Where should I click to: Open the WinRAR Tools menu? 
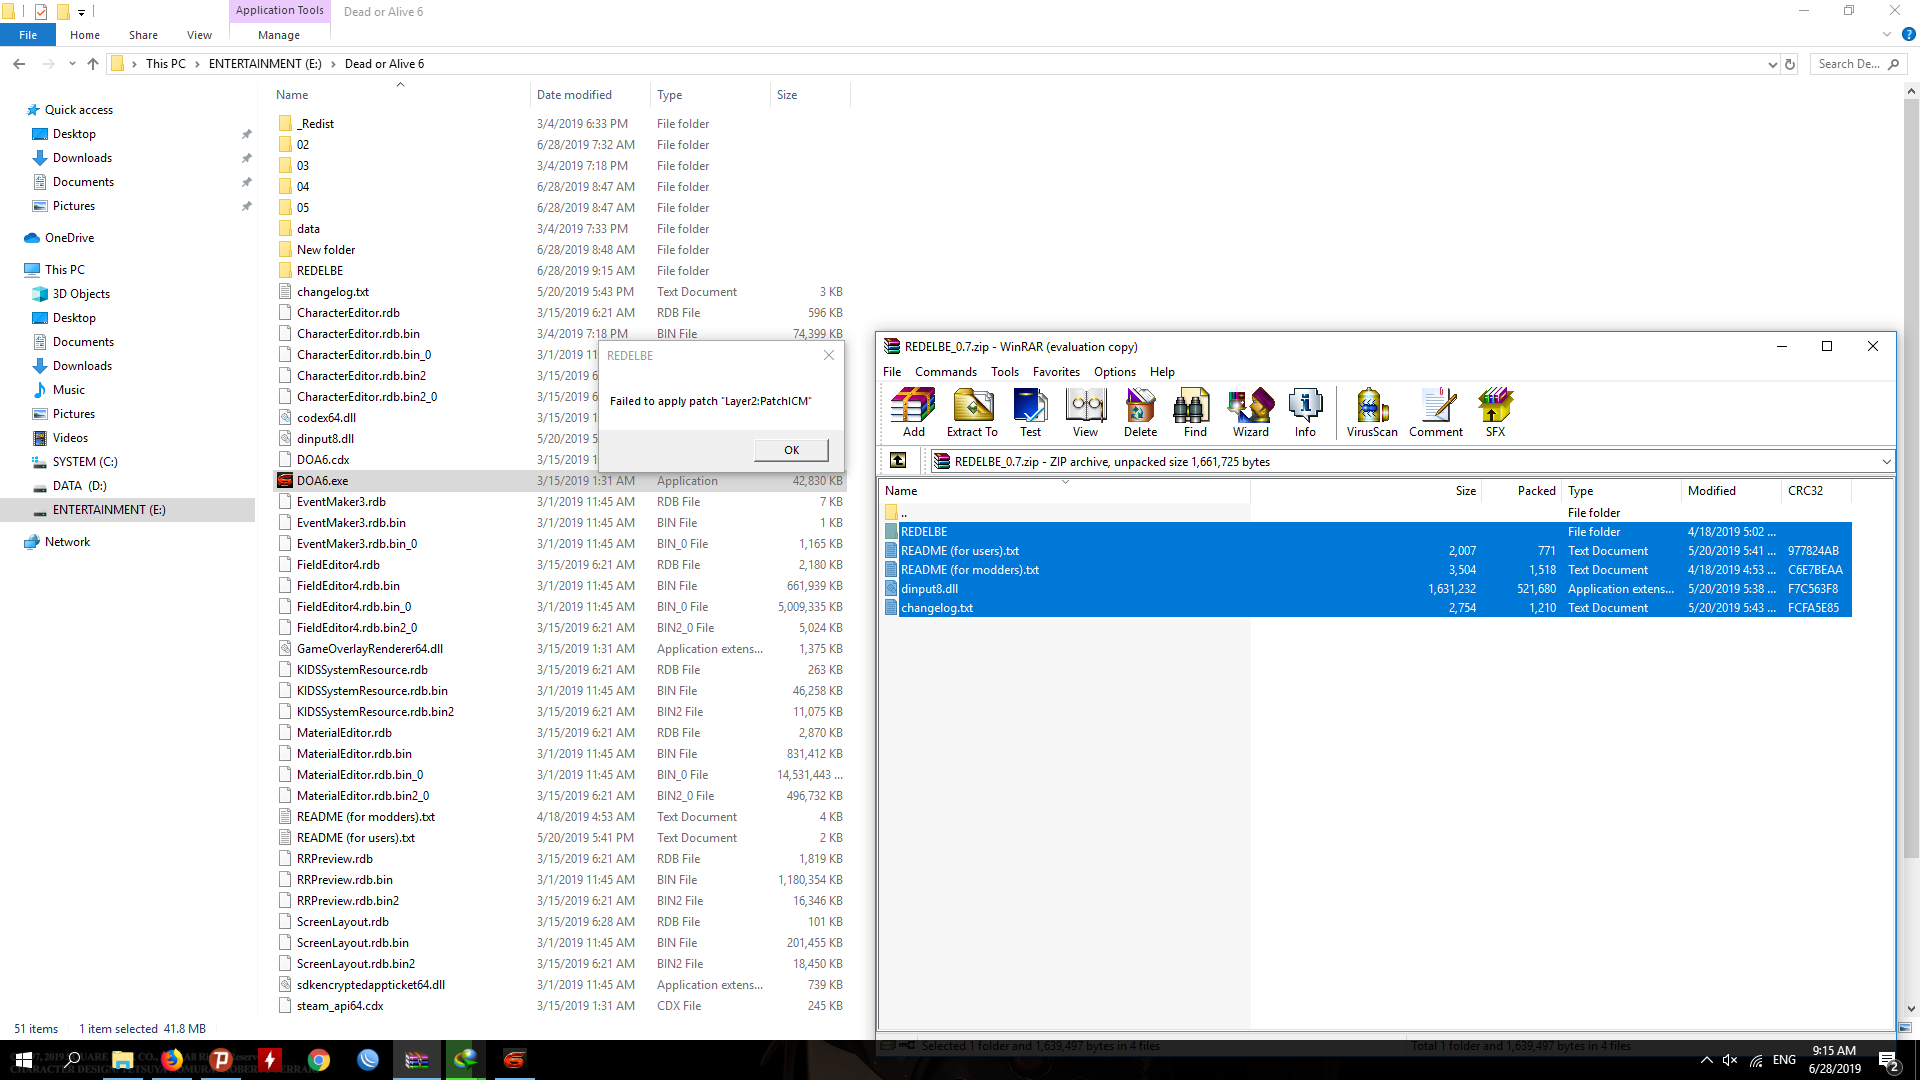(x=1005, y=372)
